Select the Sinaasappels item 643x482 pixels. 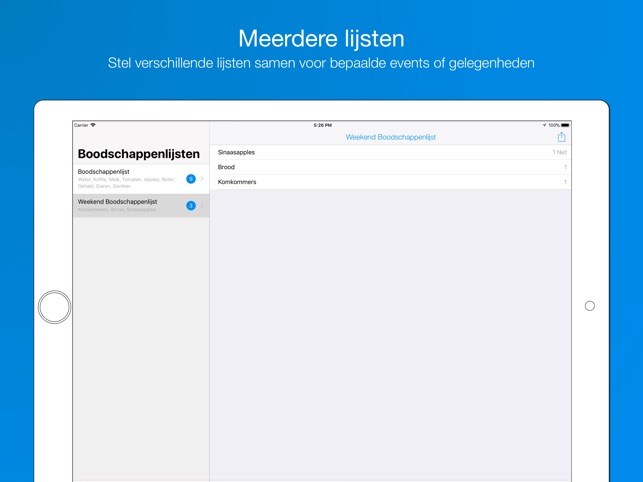point(390,152)
